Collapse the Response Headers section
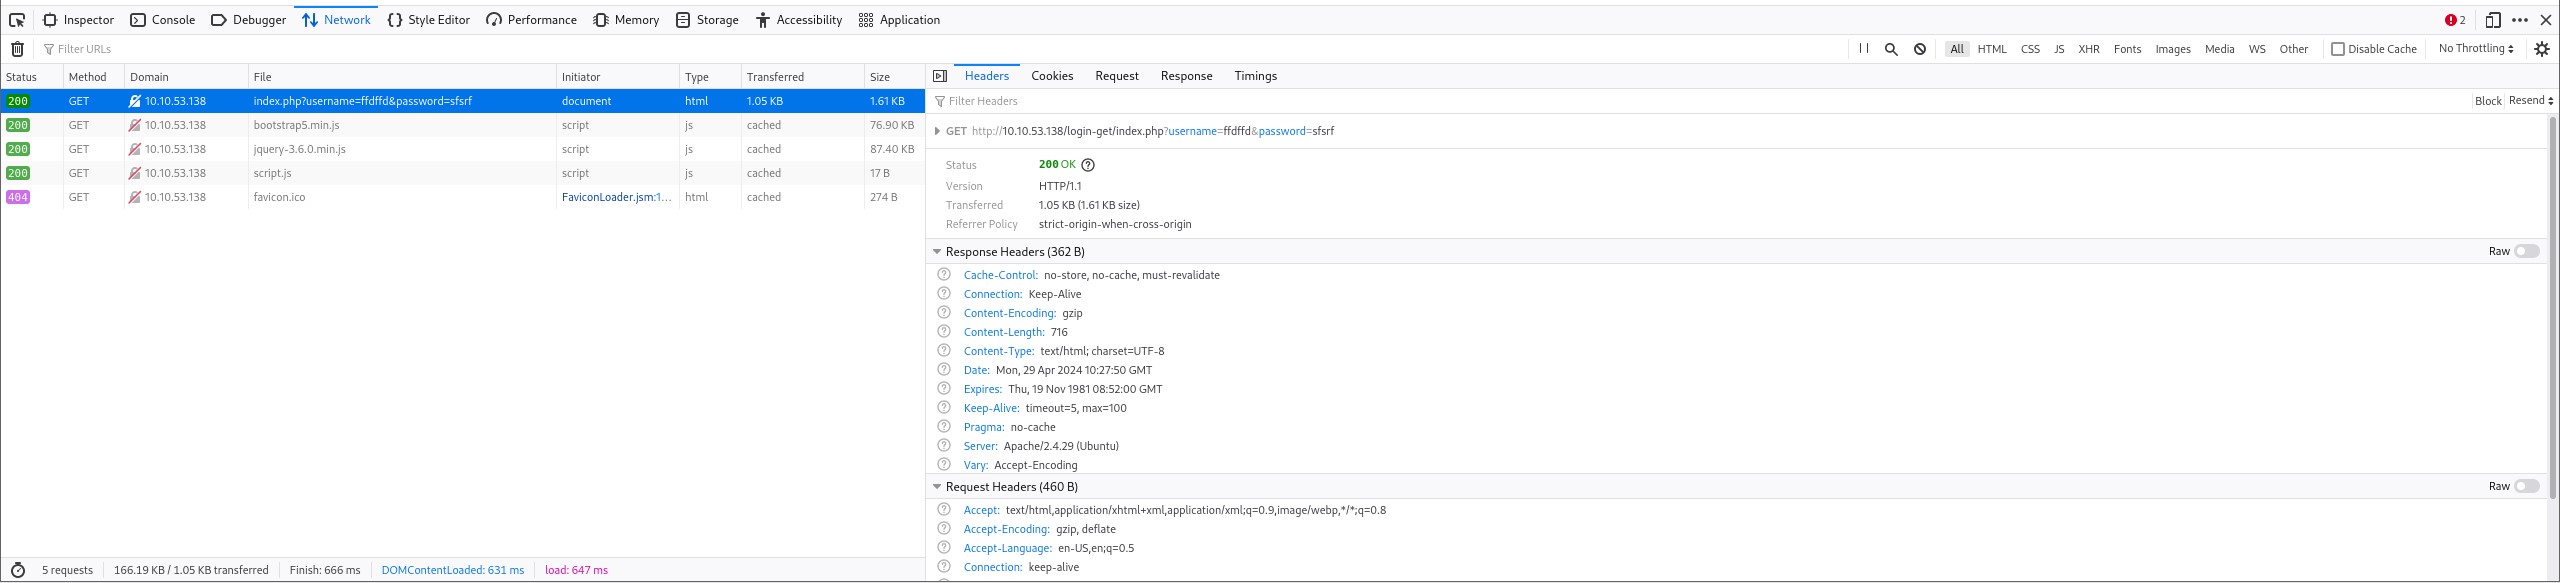This screenshot has height=583, width=2560. [937, 252]
